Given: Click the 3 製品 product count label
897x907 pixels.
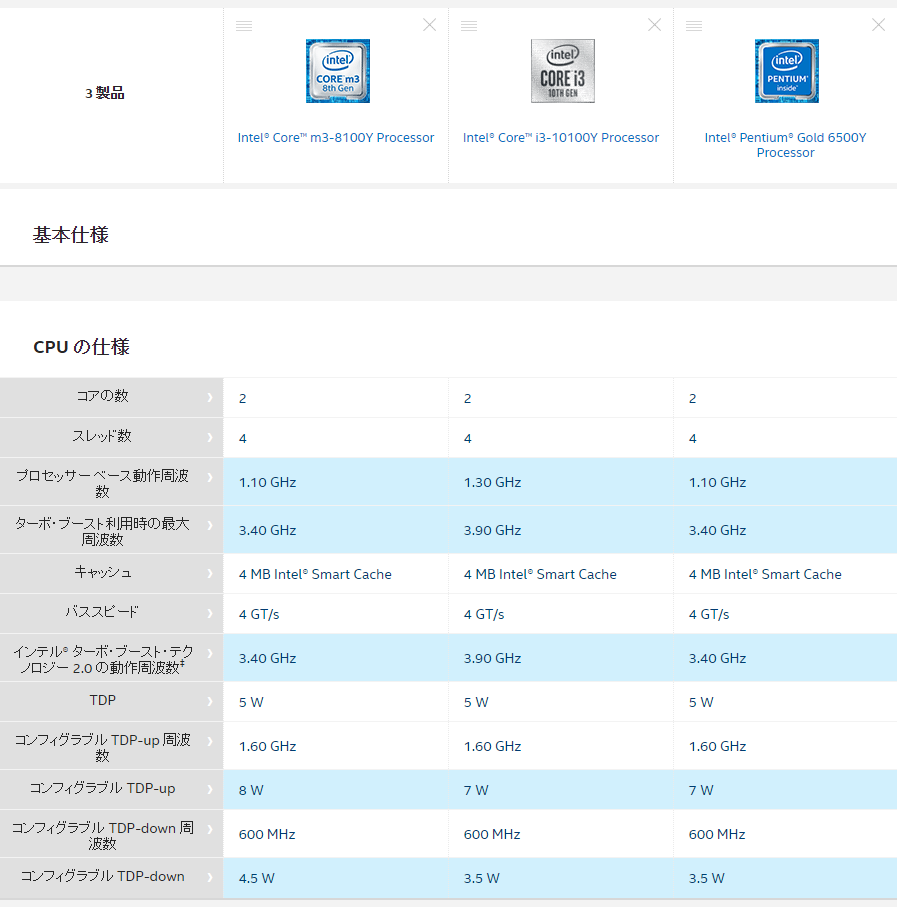Looking at the screenshot, I should click(x=105, y=93).
